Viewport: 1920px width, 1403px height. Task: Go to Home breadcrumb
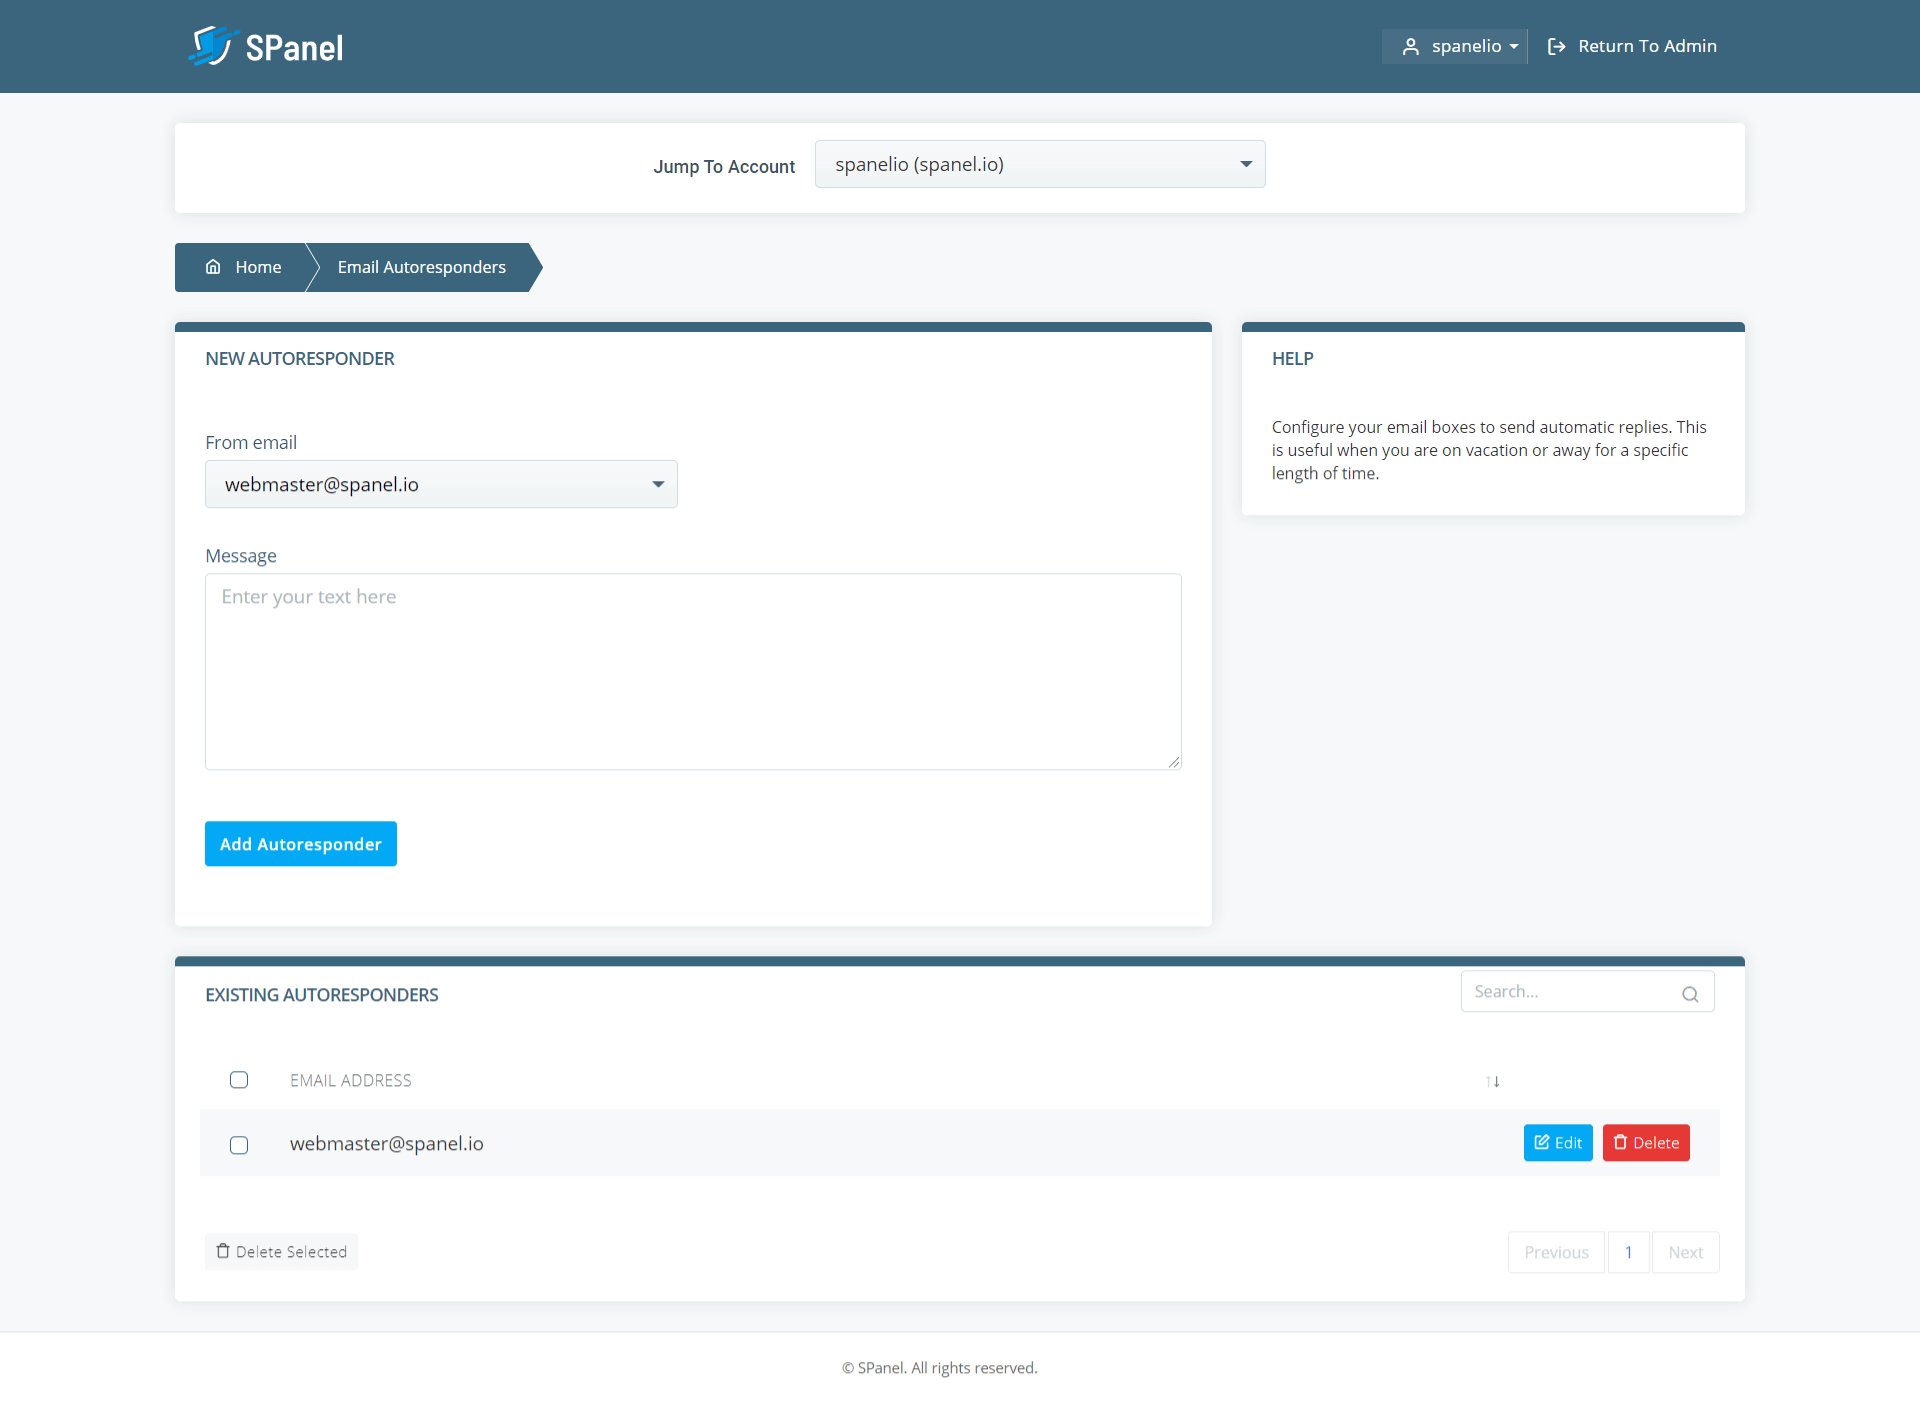tap(244, 267)
